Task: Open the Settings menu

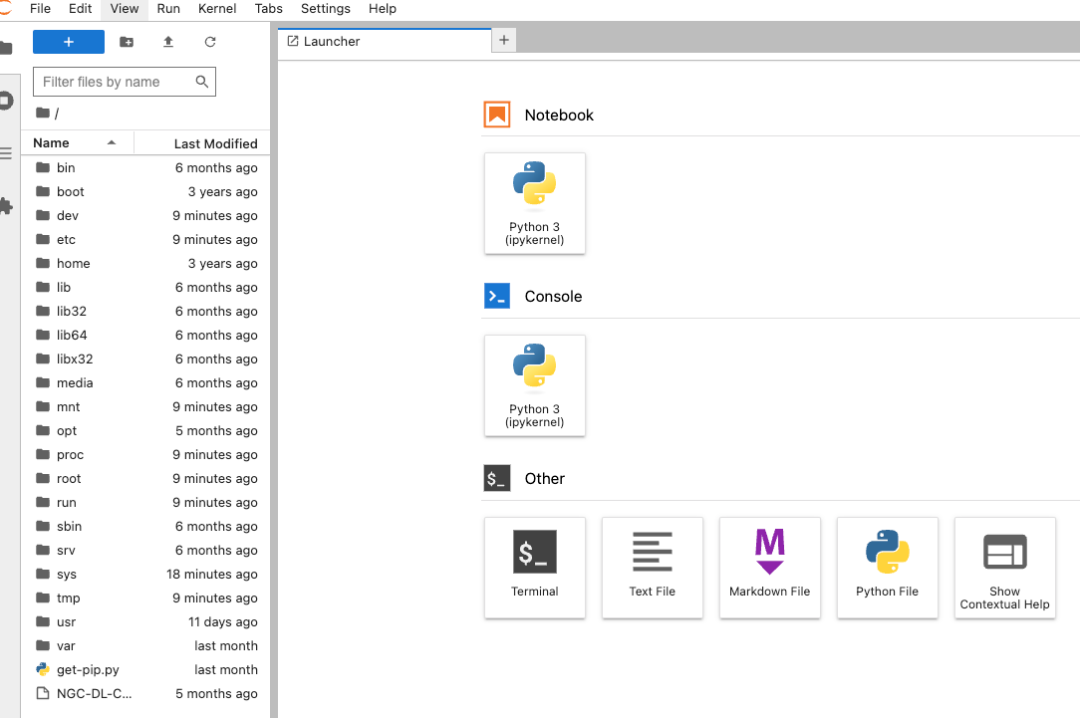Action: 325,9
